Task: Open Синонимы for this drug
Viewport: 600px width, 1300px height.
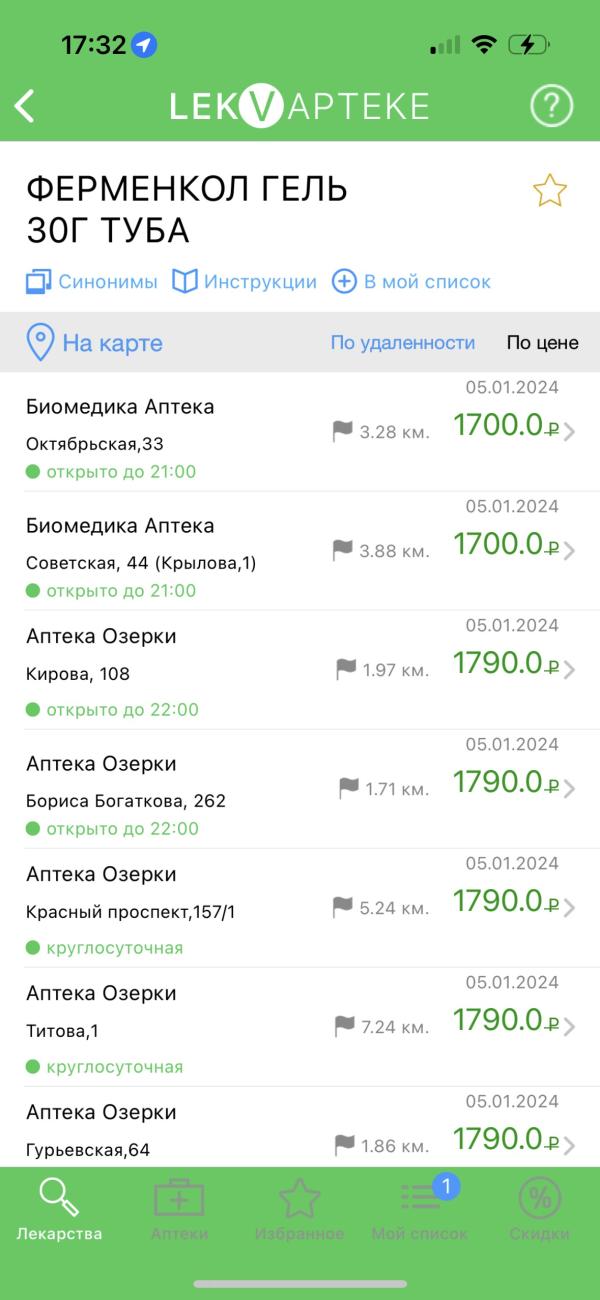Action: (92, 282)
